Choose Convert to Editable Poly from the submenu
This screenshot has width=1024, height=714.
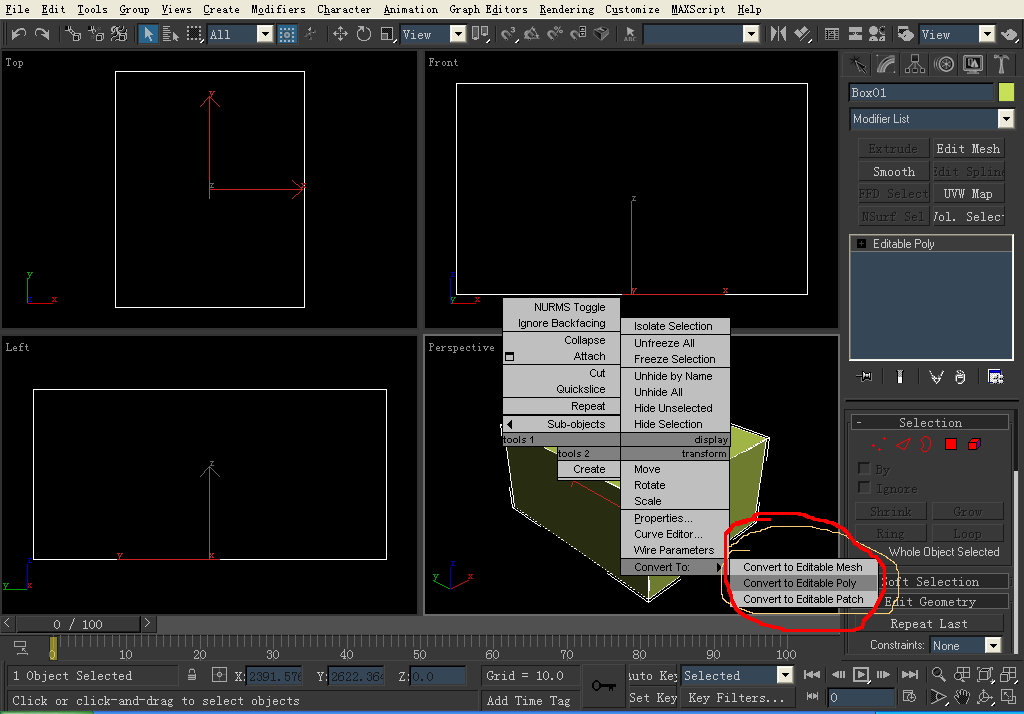click(800, 583)
